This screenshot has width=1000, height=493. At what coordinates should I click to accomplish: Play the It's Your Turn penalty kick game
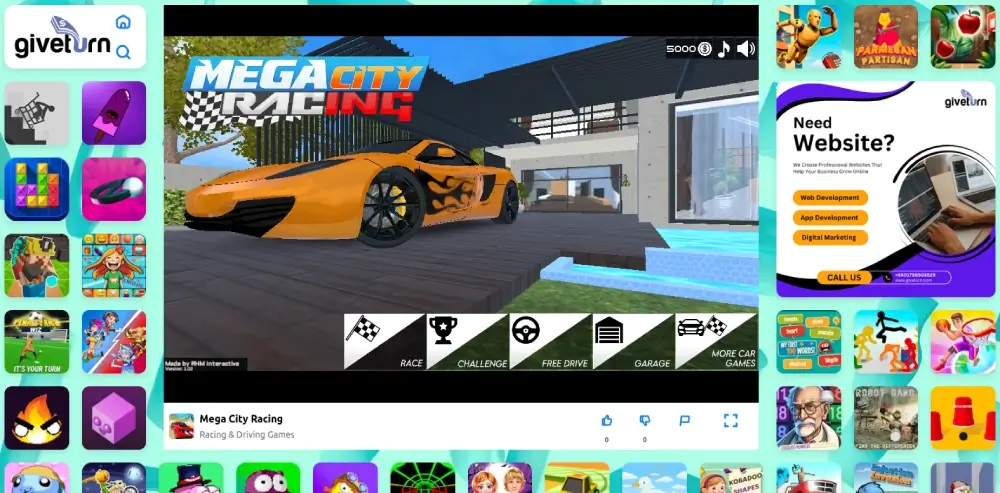click(37, 342)
